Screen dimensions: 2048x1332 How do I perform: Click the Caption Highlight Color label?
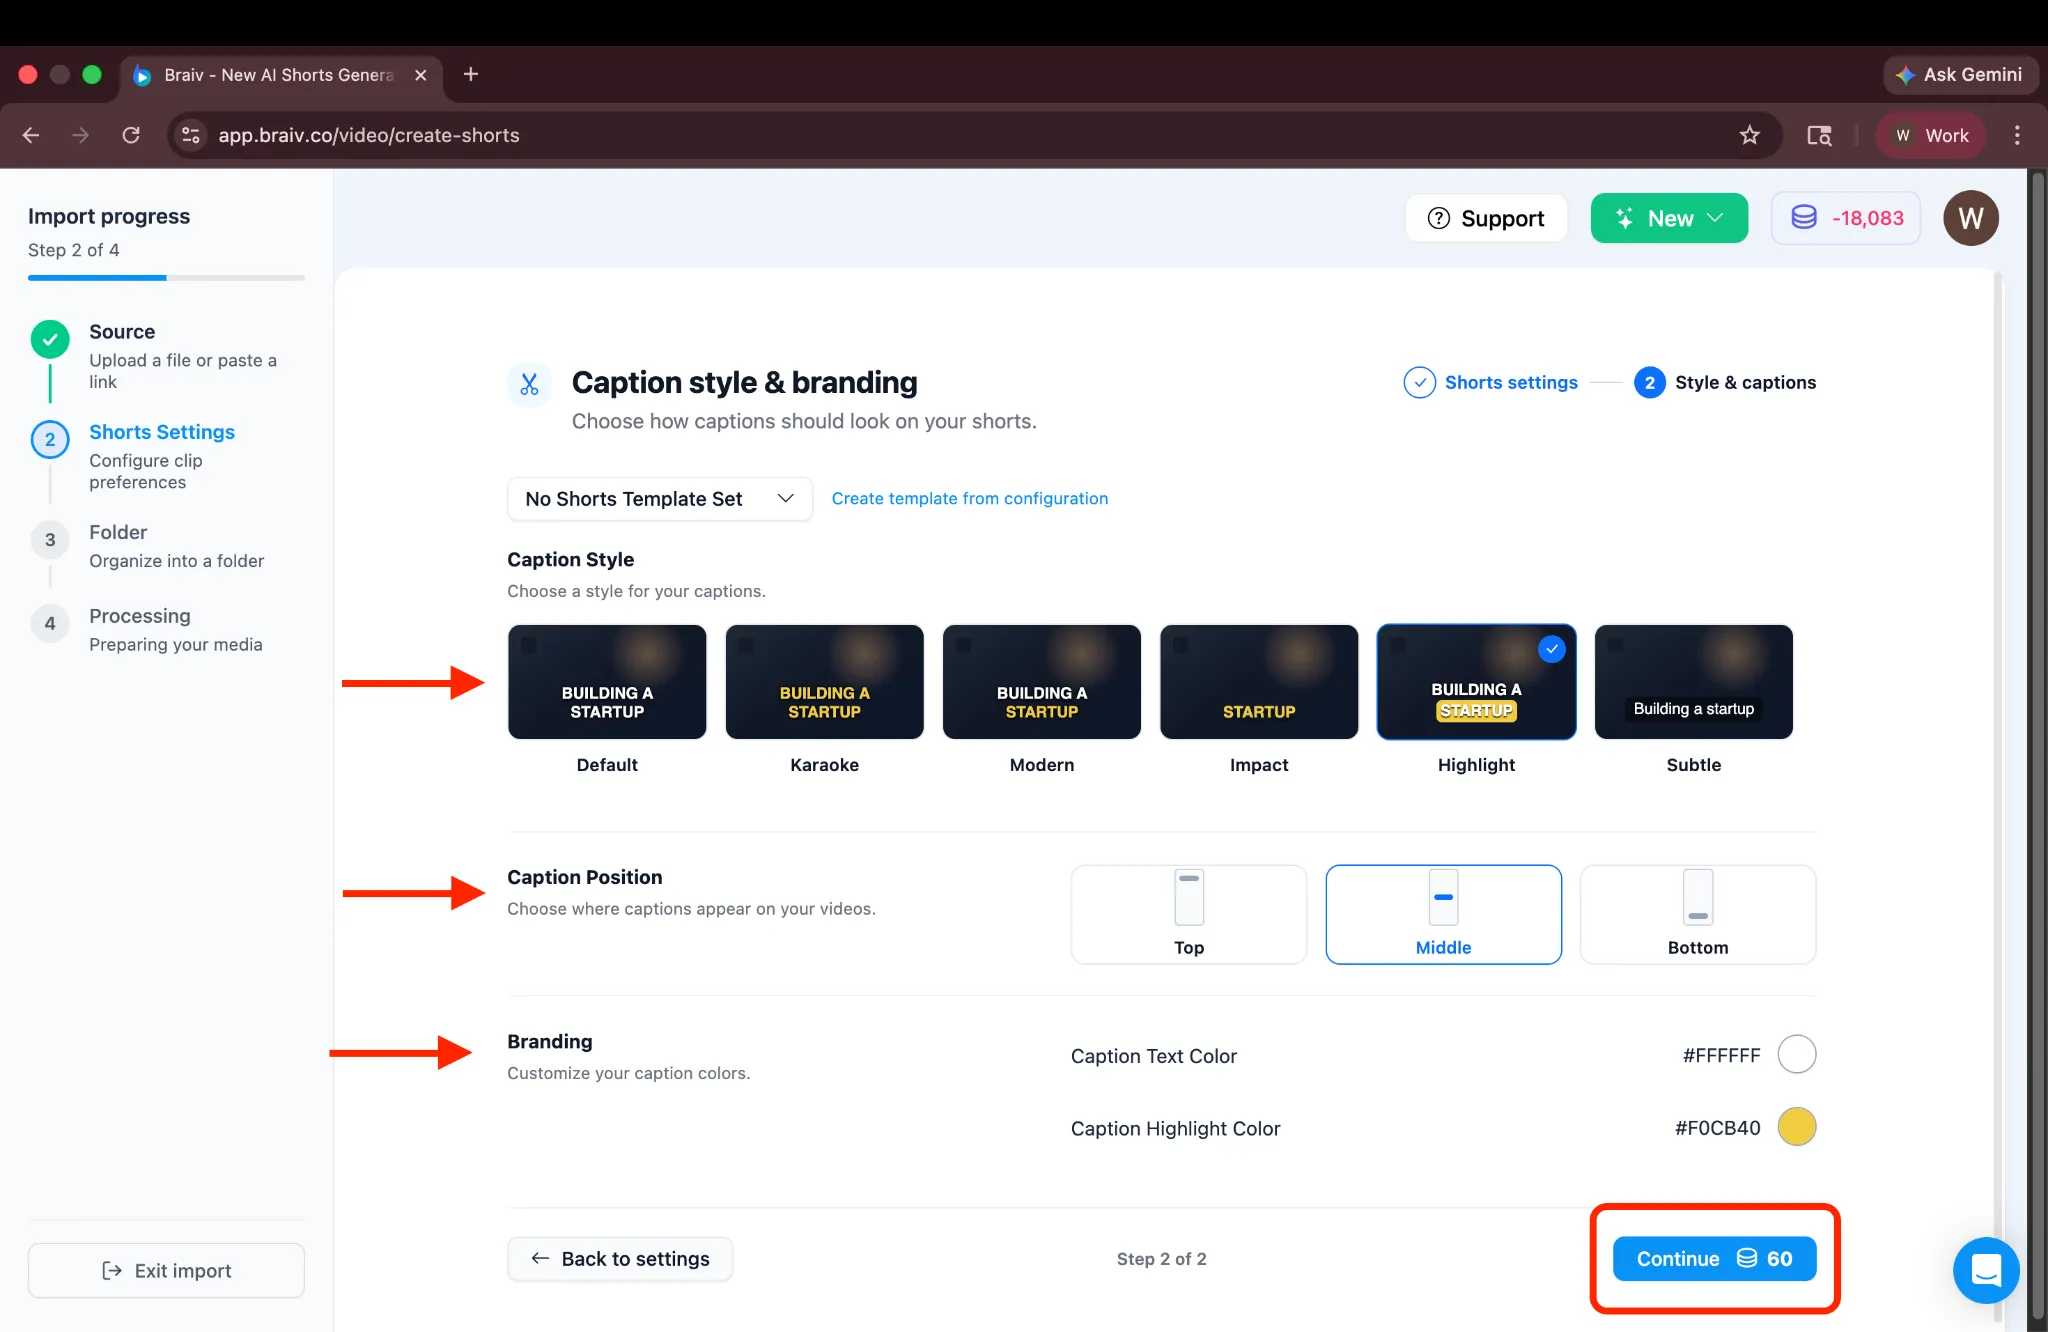(1175, 1129)
